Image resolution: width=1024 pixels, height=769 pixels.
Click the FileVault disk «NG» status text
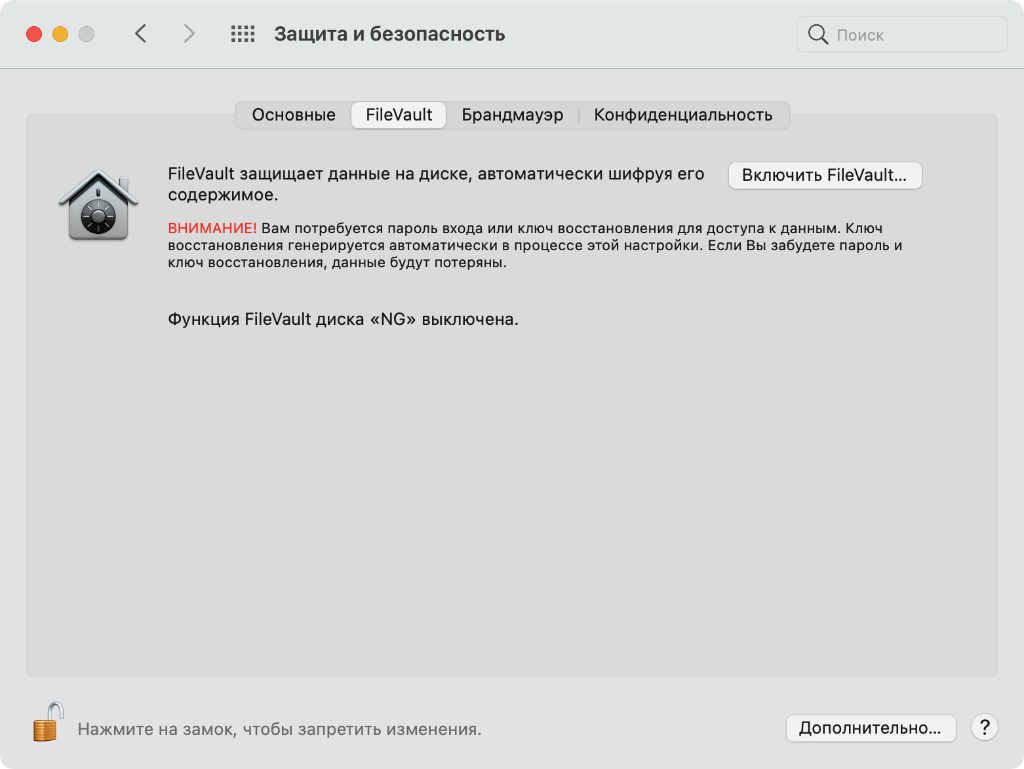343,320
